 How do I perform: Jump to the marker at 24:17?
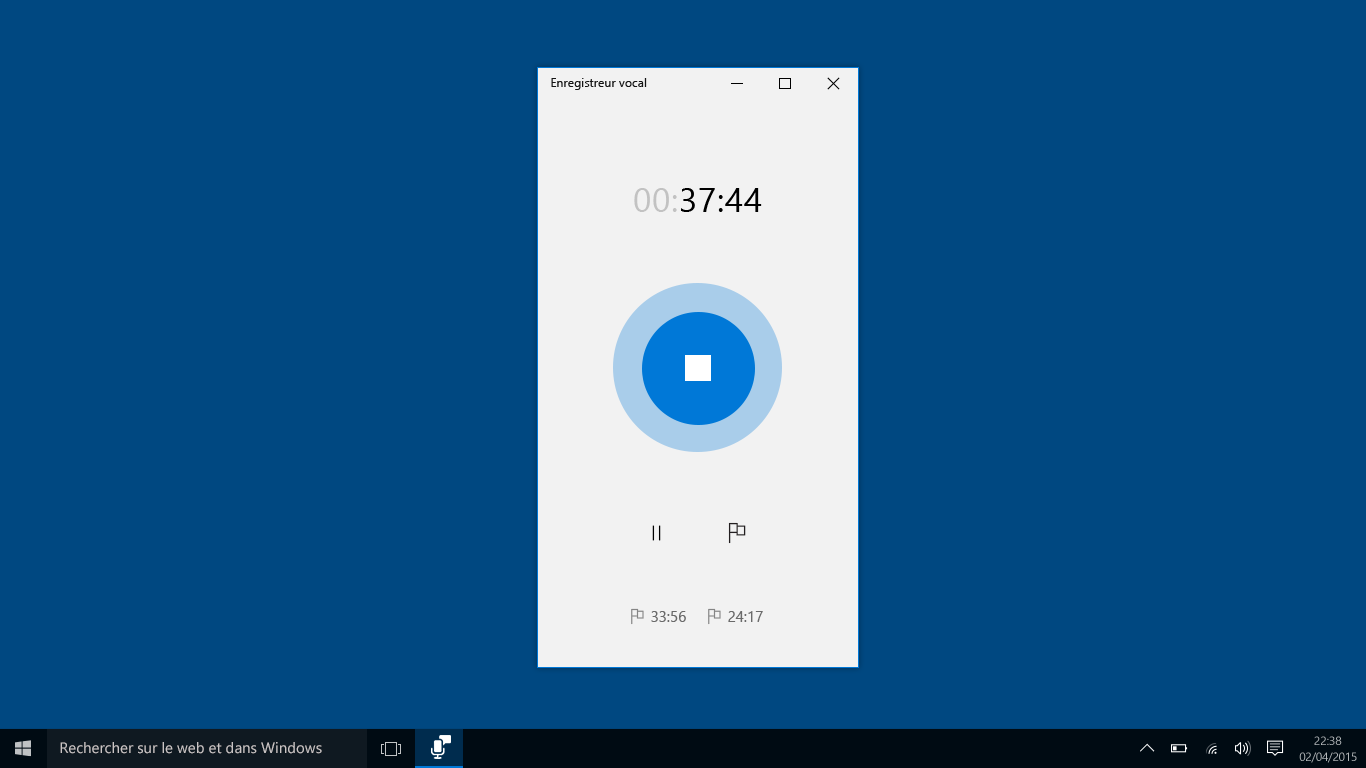coord(736,616)
